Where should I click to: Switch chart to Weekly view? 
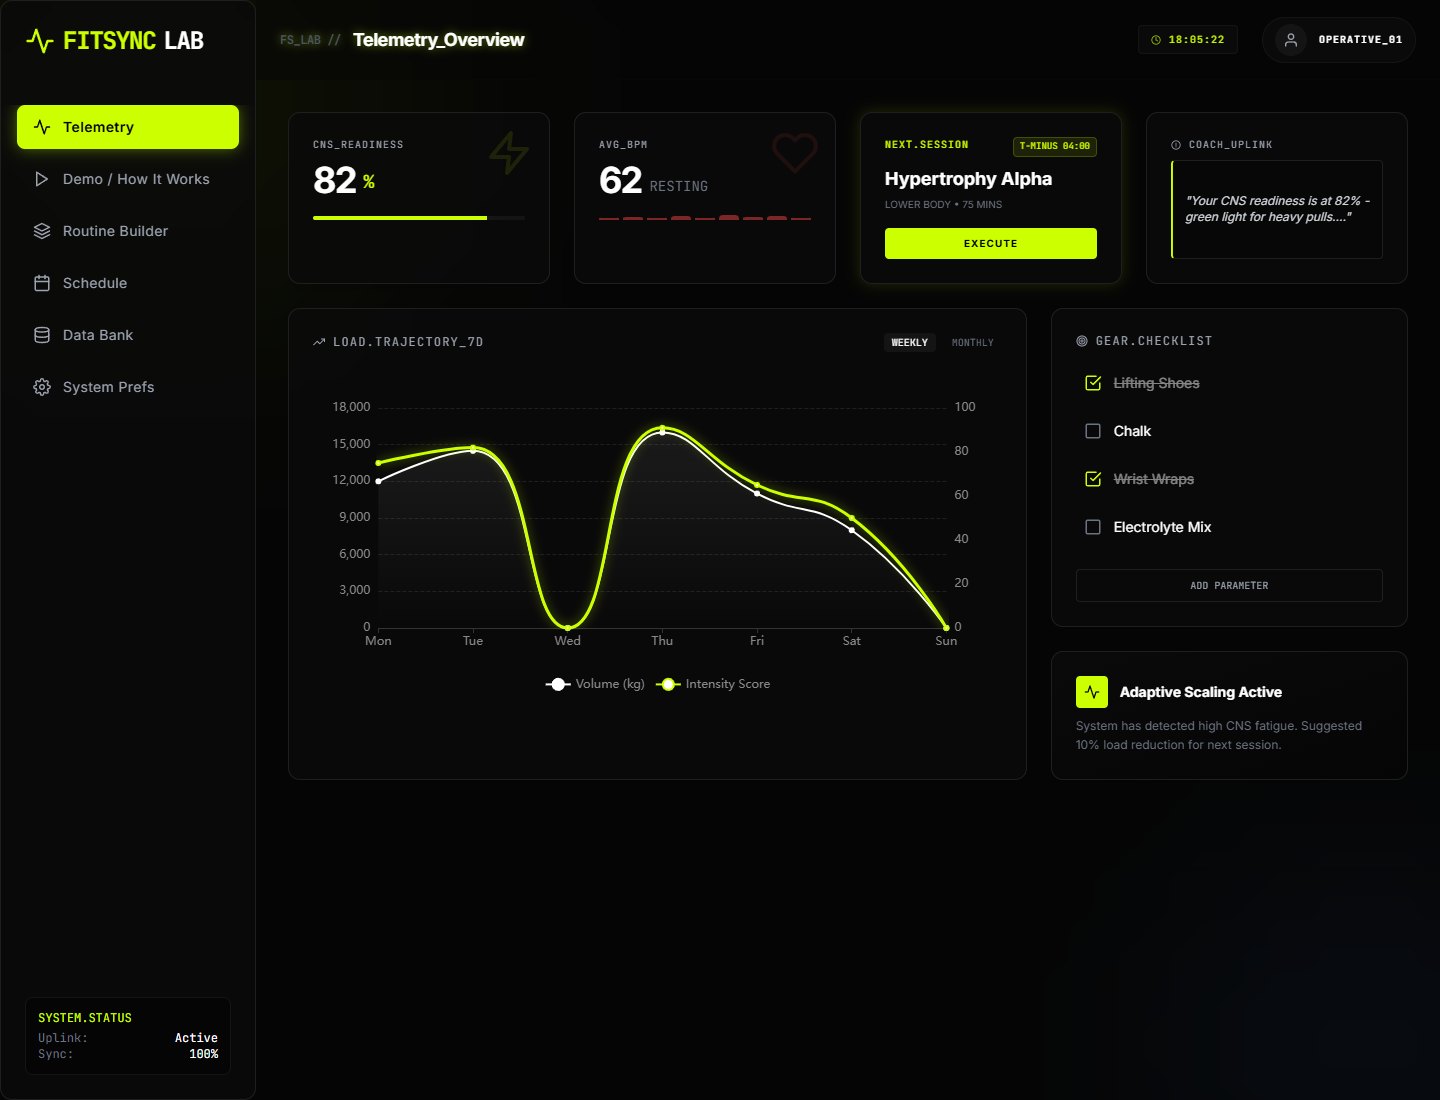(x=910, y=342)
